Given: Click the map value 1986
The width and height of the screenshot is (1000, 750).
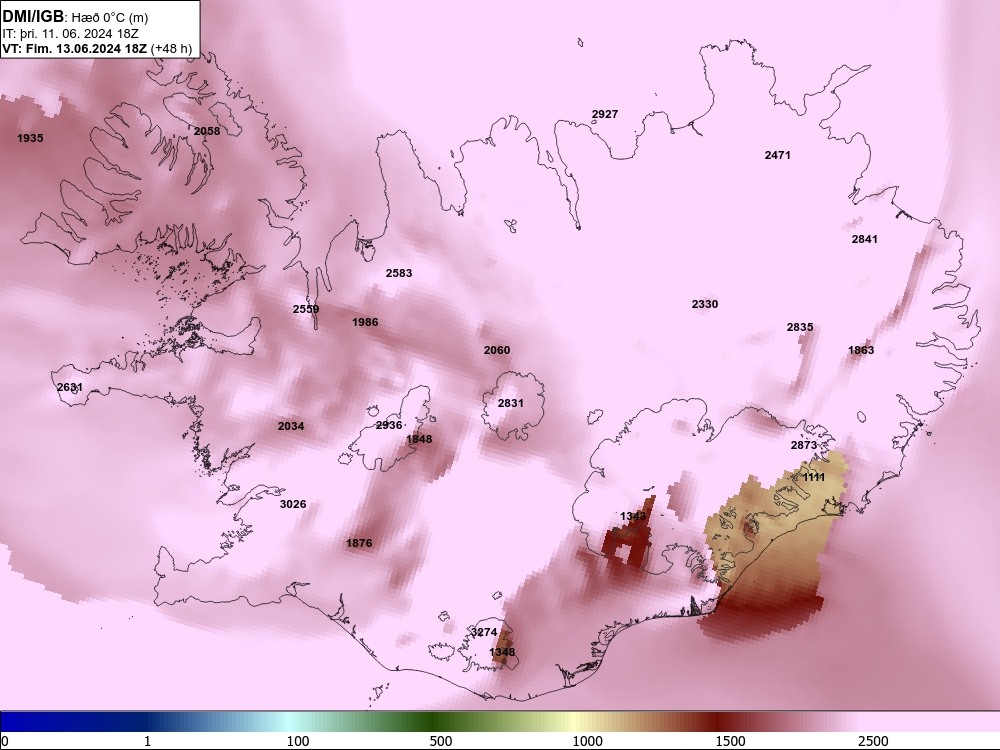Looking at the screenshot, I should tap(365, 322).
